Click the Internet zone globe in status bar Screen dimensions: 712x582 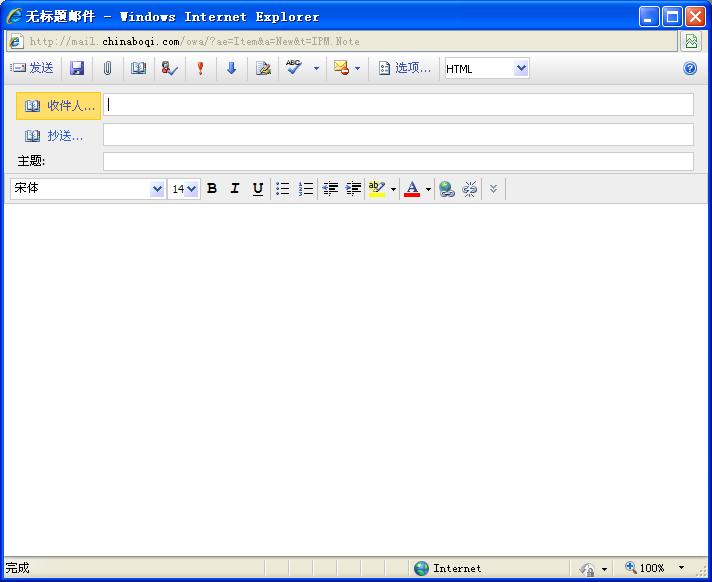point(421,568)
